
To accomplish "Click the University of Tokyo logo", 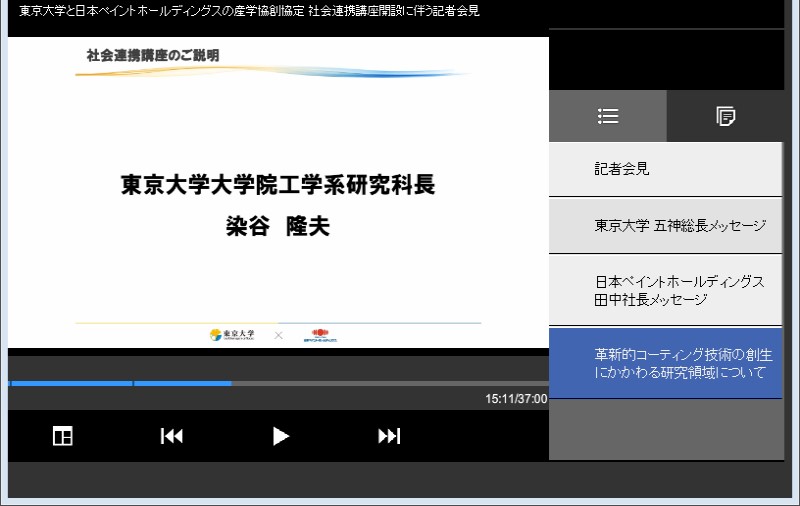I will 232,335.
